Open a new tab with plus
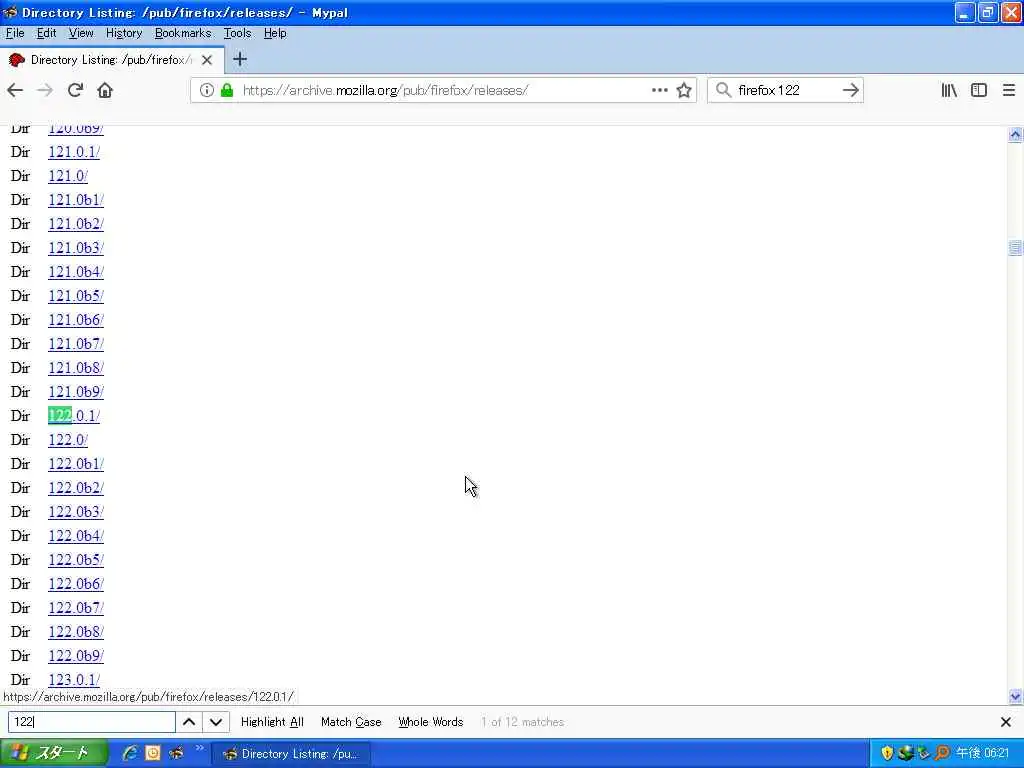 (x=240, y=59)
